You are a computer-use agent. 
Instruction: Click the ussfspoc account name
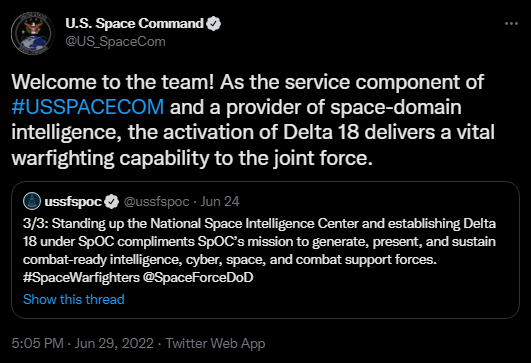pyautogui.click(x=73, y=201)
